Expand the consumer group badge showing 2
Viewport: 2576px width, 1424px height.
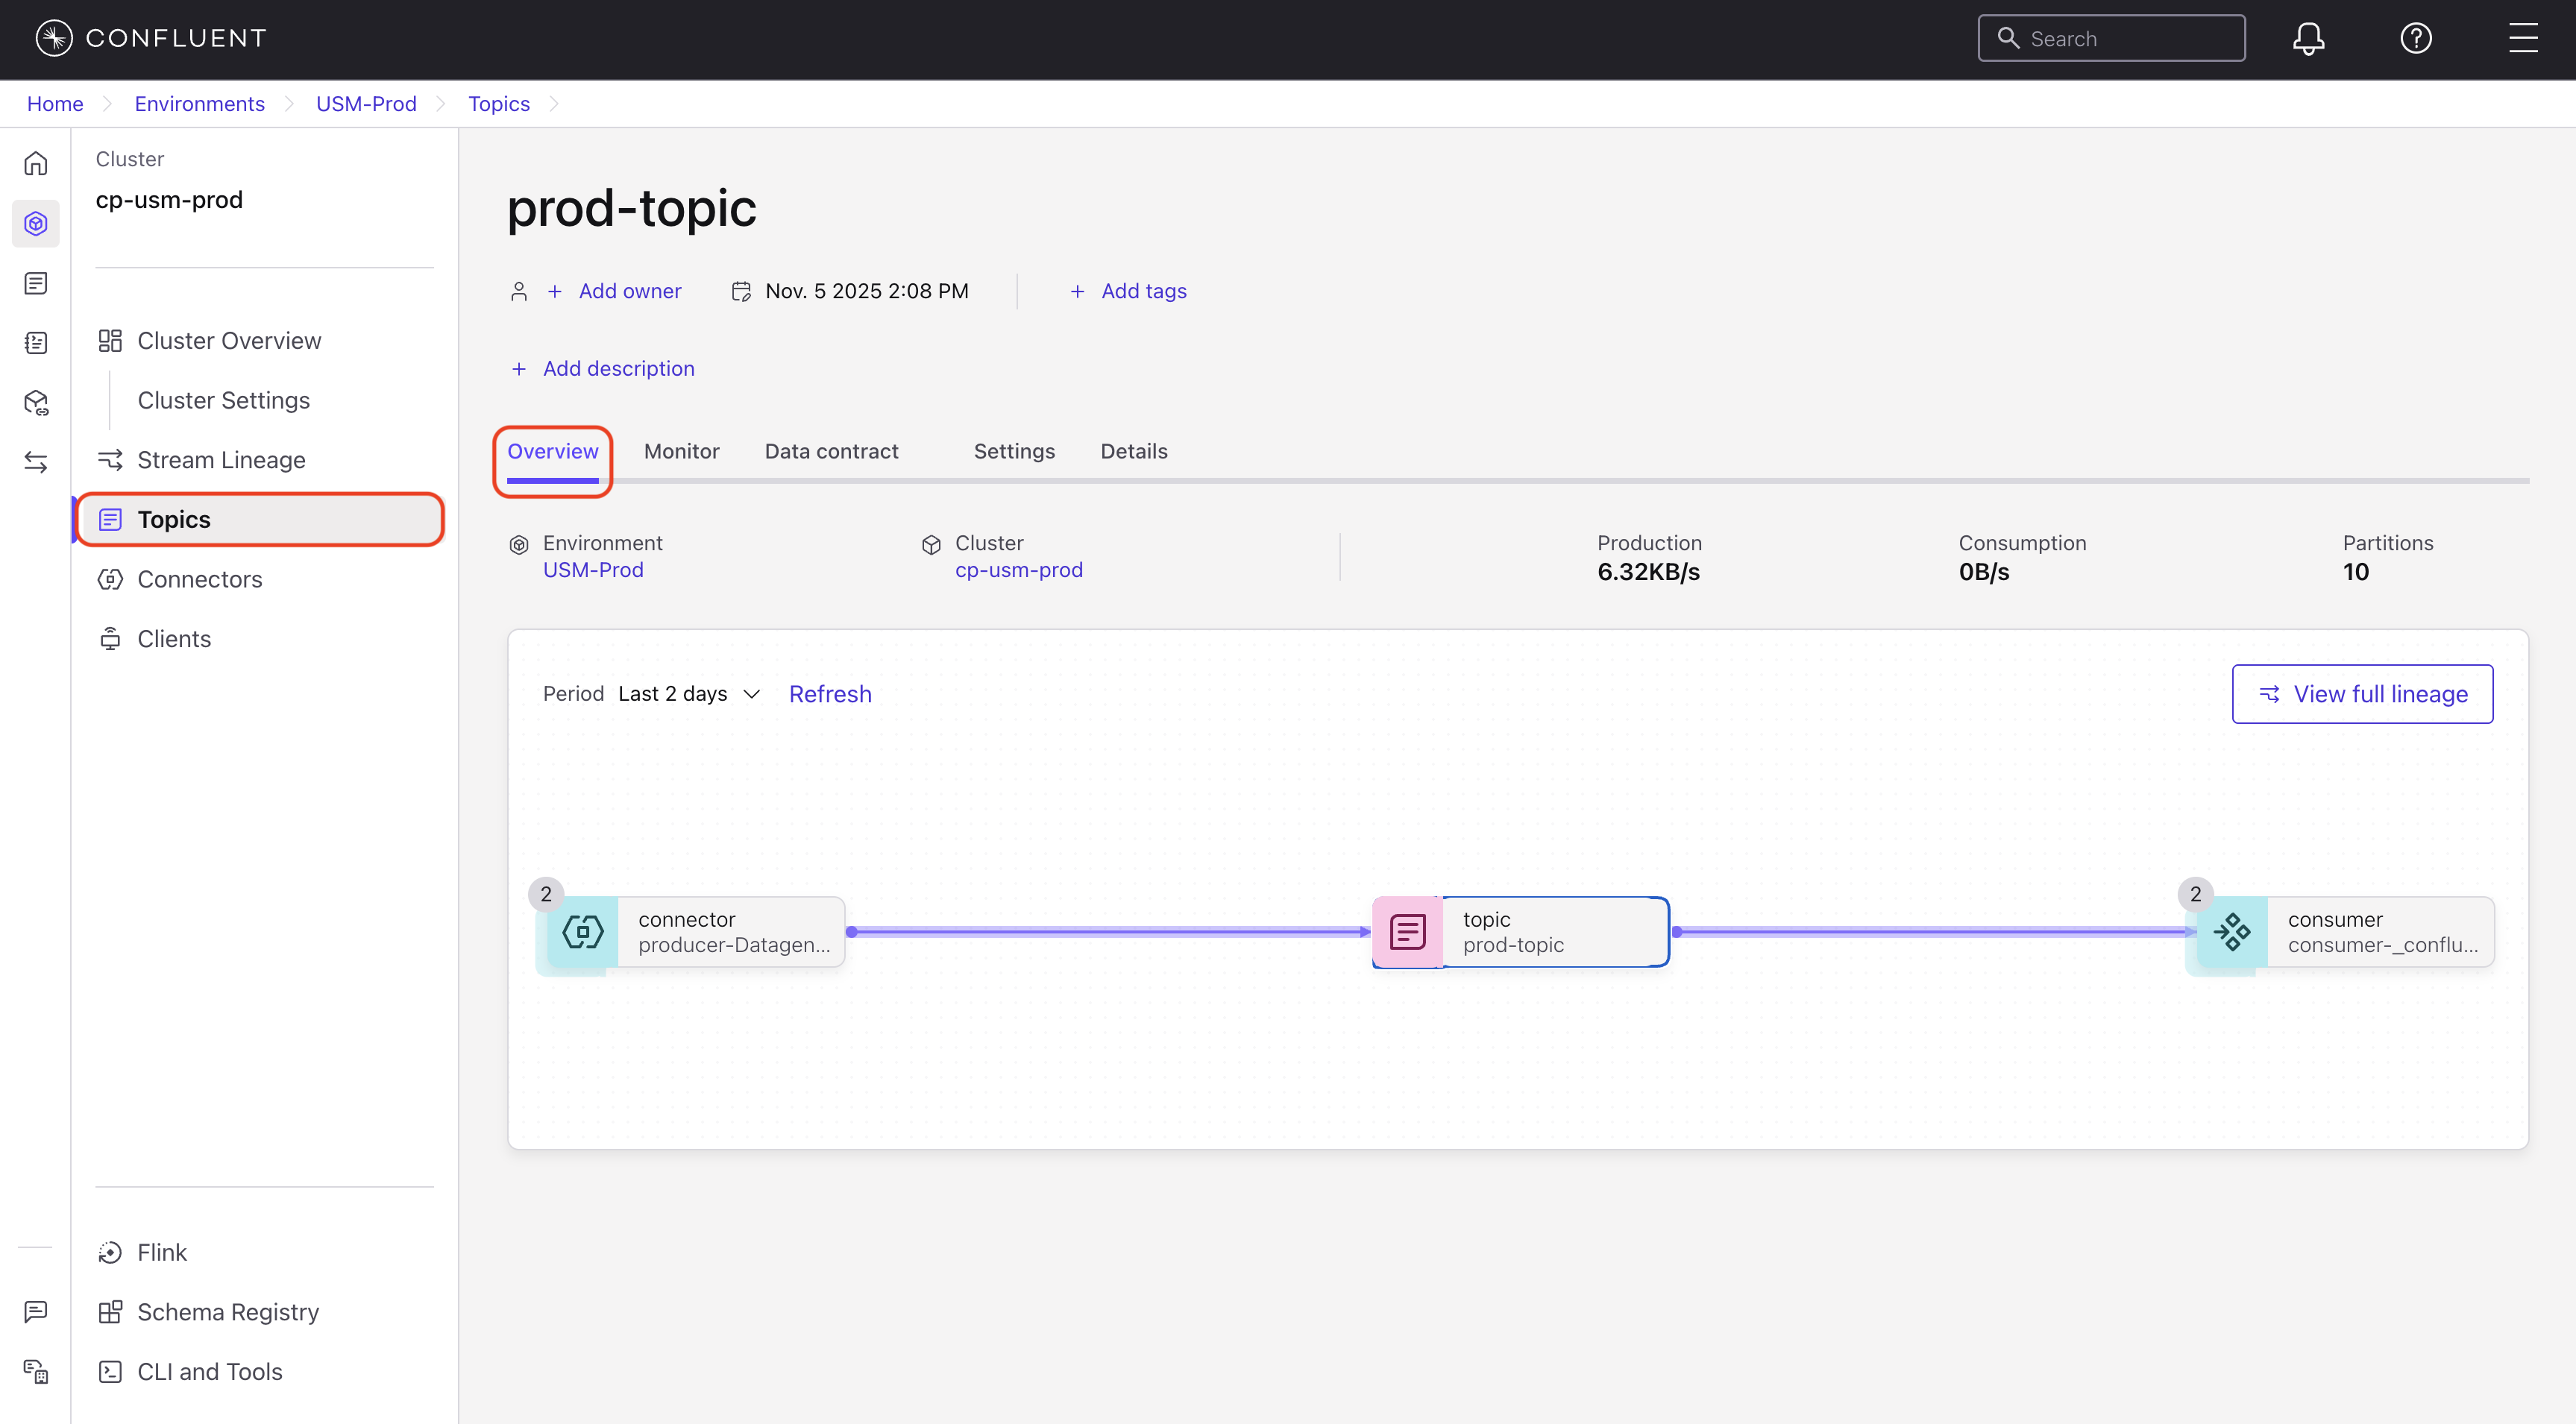point(2195,894)
